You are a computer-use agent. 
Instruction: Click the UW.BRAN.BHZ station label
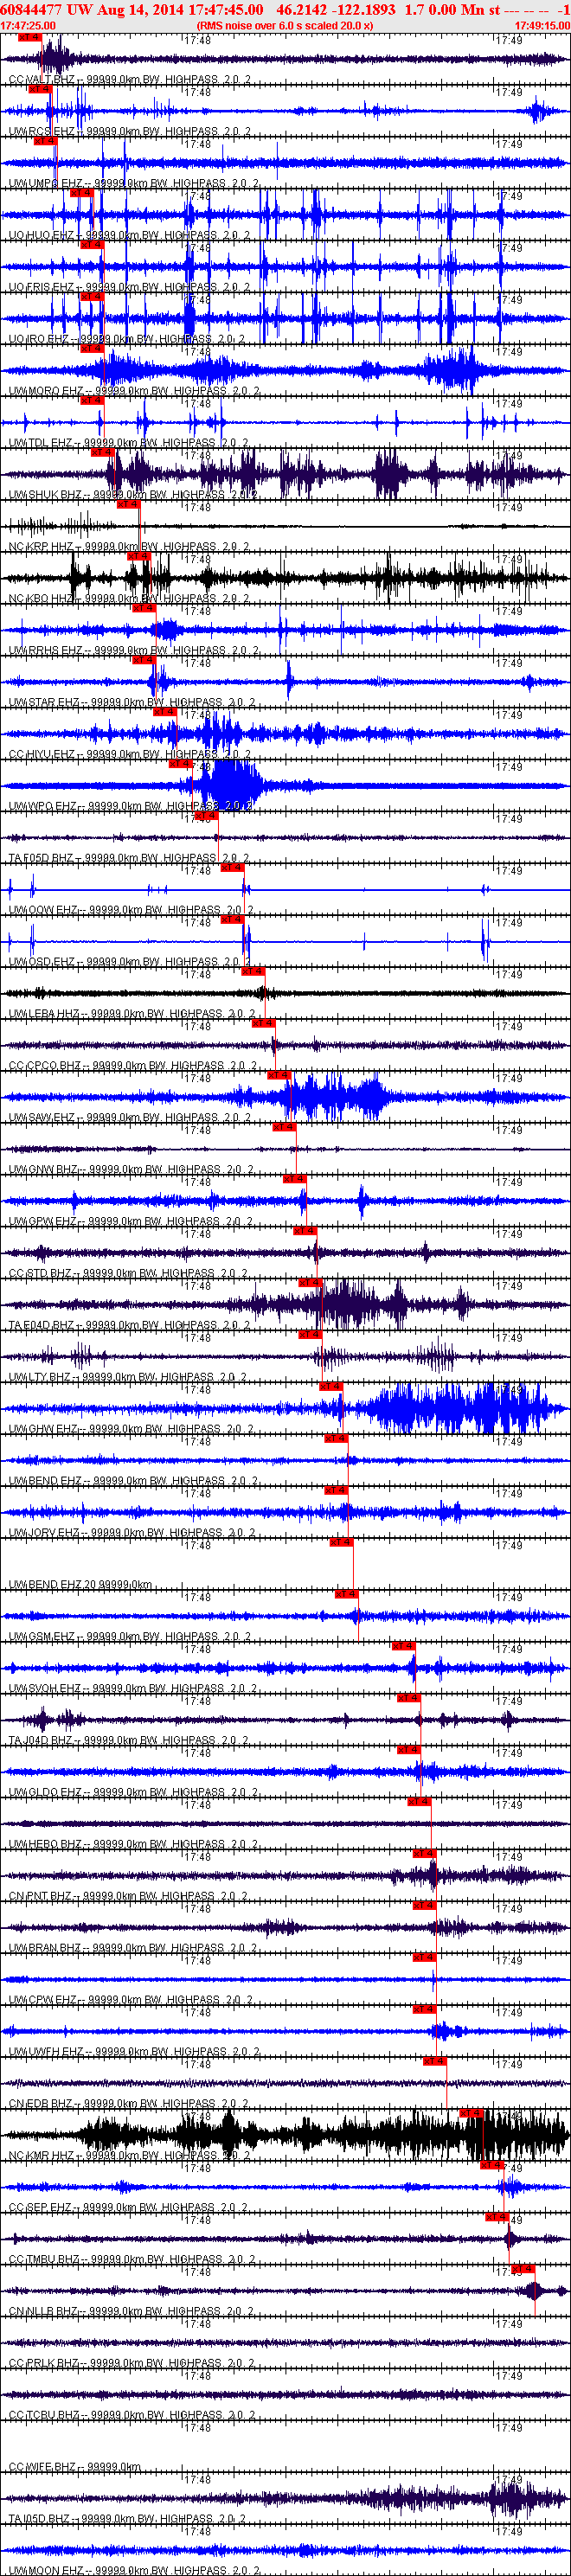pos(133,1949)
